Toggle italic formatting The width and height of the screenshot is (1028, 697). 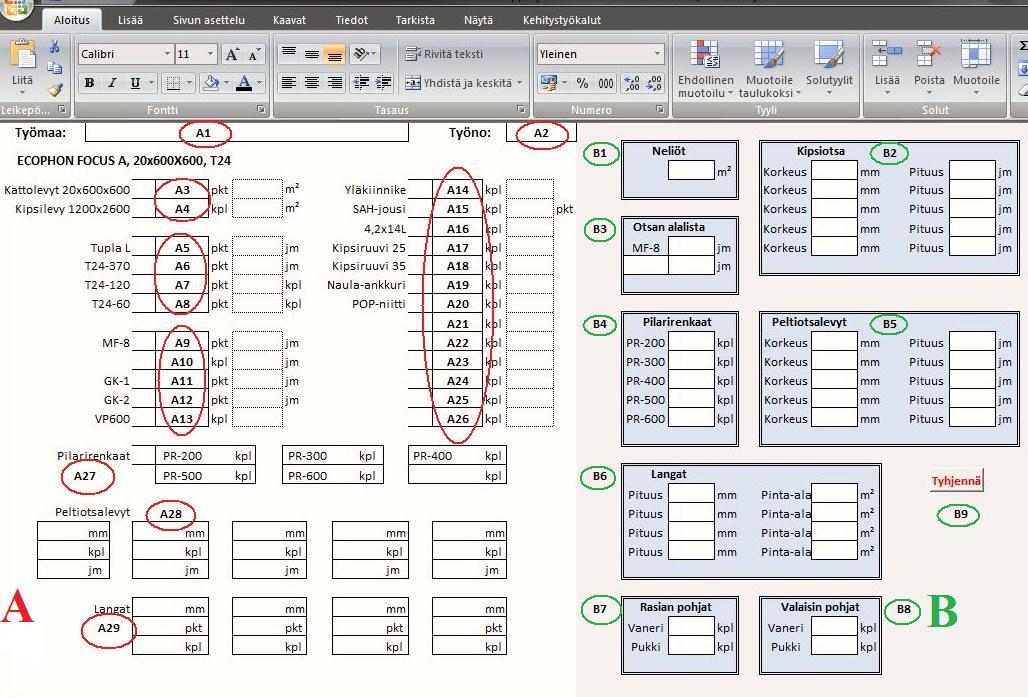click(112, 83)
